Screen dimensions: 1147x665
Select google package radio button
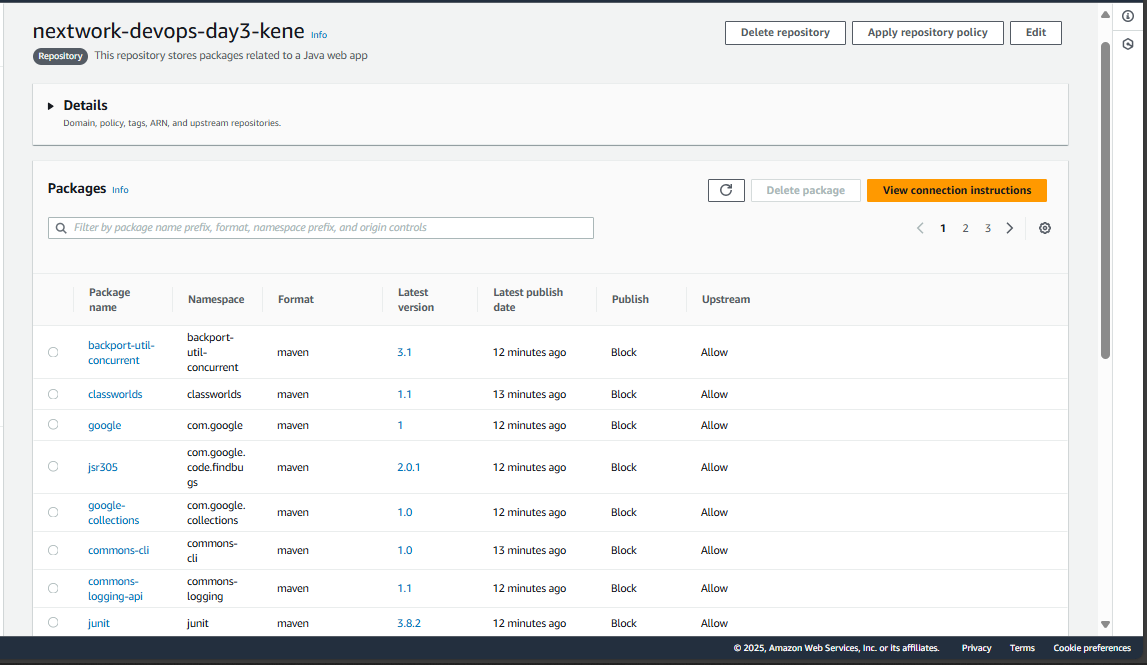pyautogui.click(x=53, y=424)
